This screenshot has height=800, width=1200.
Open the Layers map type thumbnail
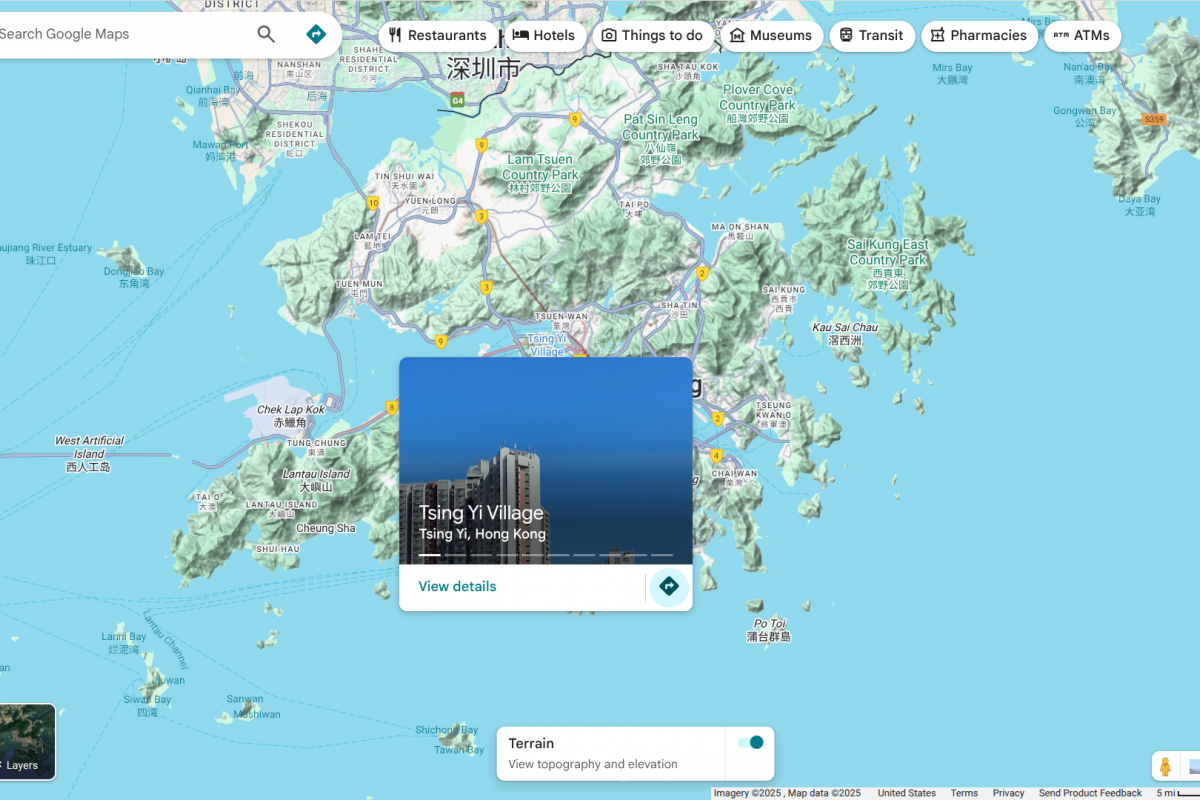click(x=25, y=742)
